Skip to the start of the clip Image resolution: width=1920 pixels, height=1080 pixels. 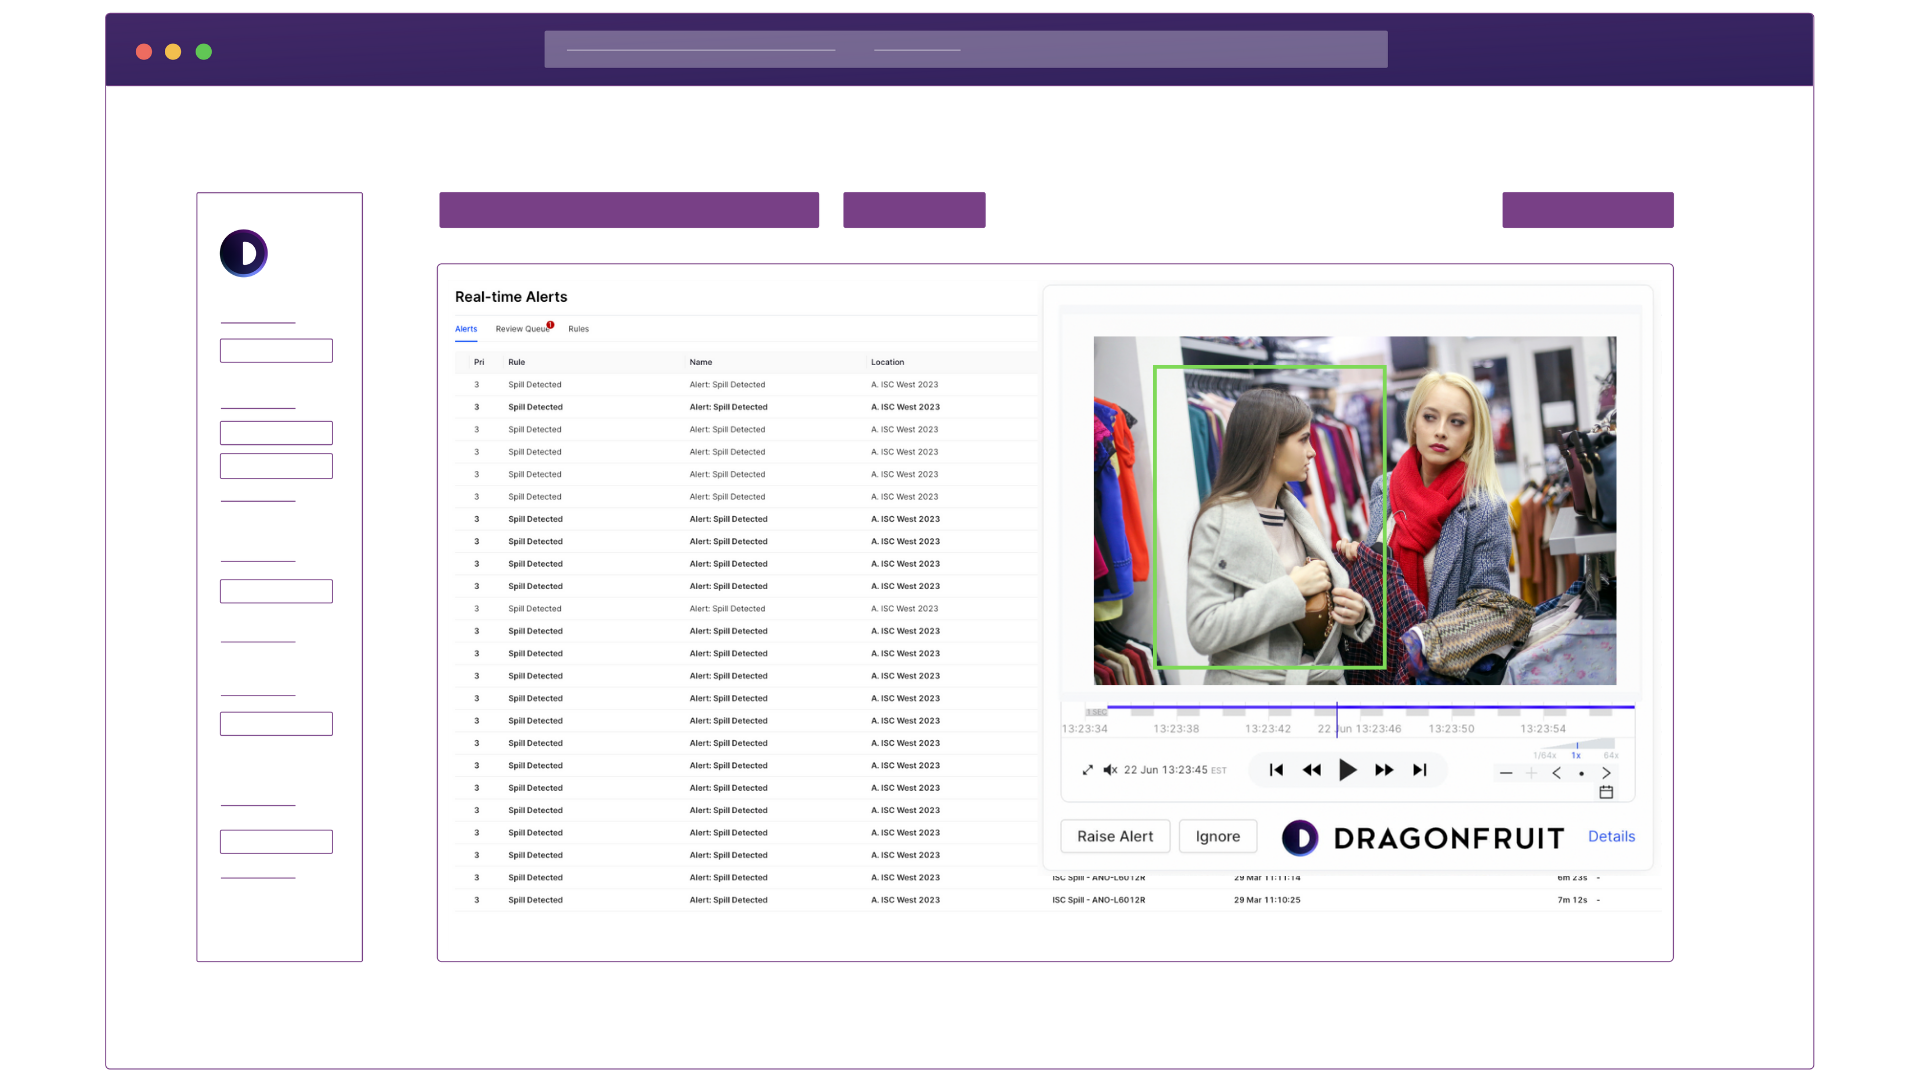[x=1276, y=770]
